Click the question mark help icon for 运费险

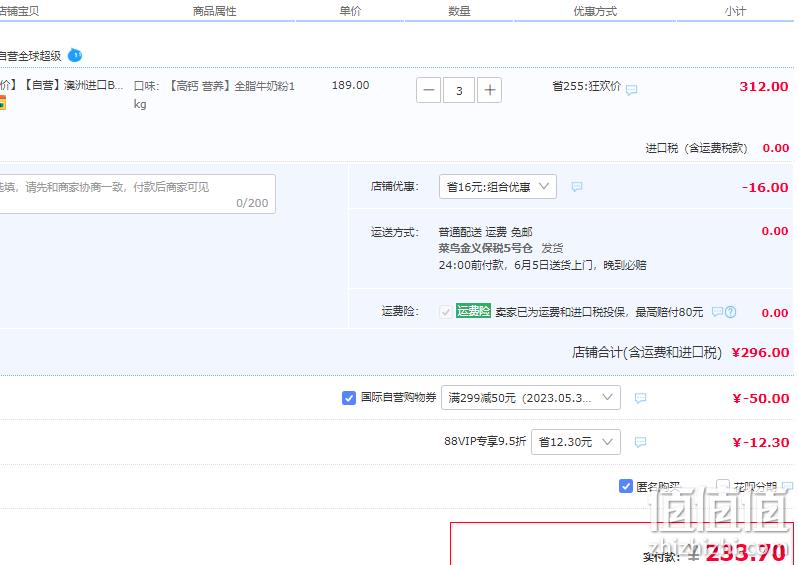pos(730,312)
